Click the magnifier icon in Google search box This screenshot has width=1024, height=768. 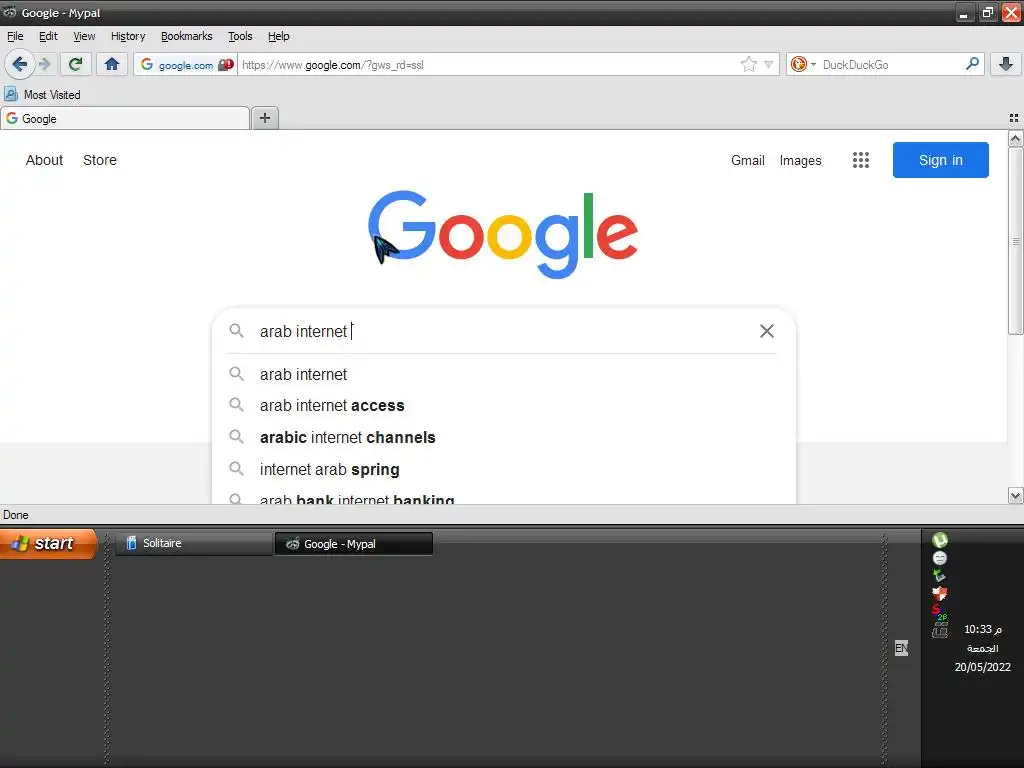(236, 331)
